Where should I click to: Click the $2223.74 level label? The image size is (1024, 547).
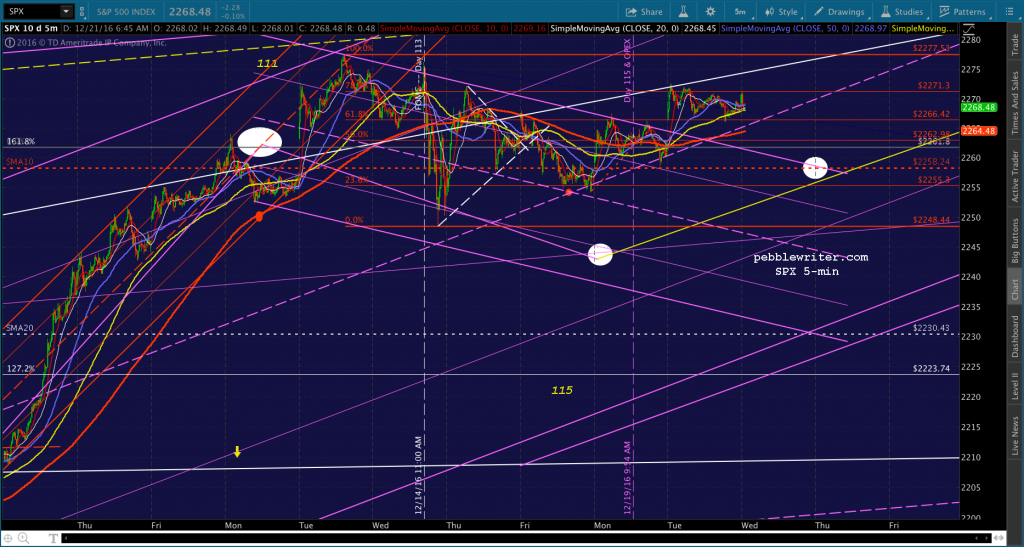pyautogui.click(x=931, y=369)
